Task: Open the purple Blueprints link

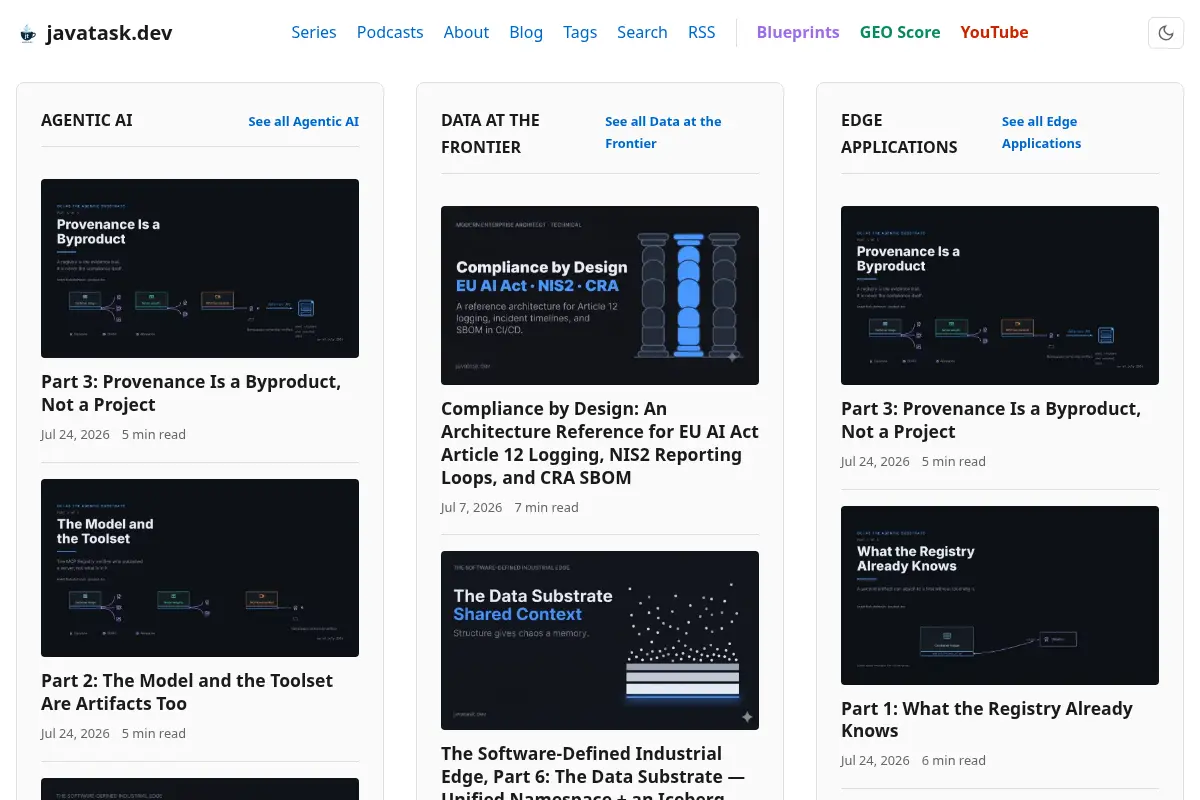Action: click(798, 32)
